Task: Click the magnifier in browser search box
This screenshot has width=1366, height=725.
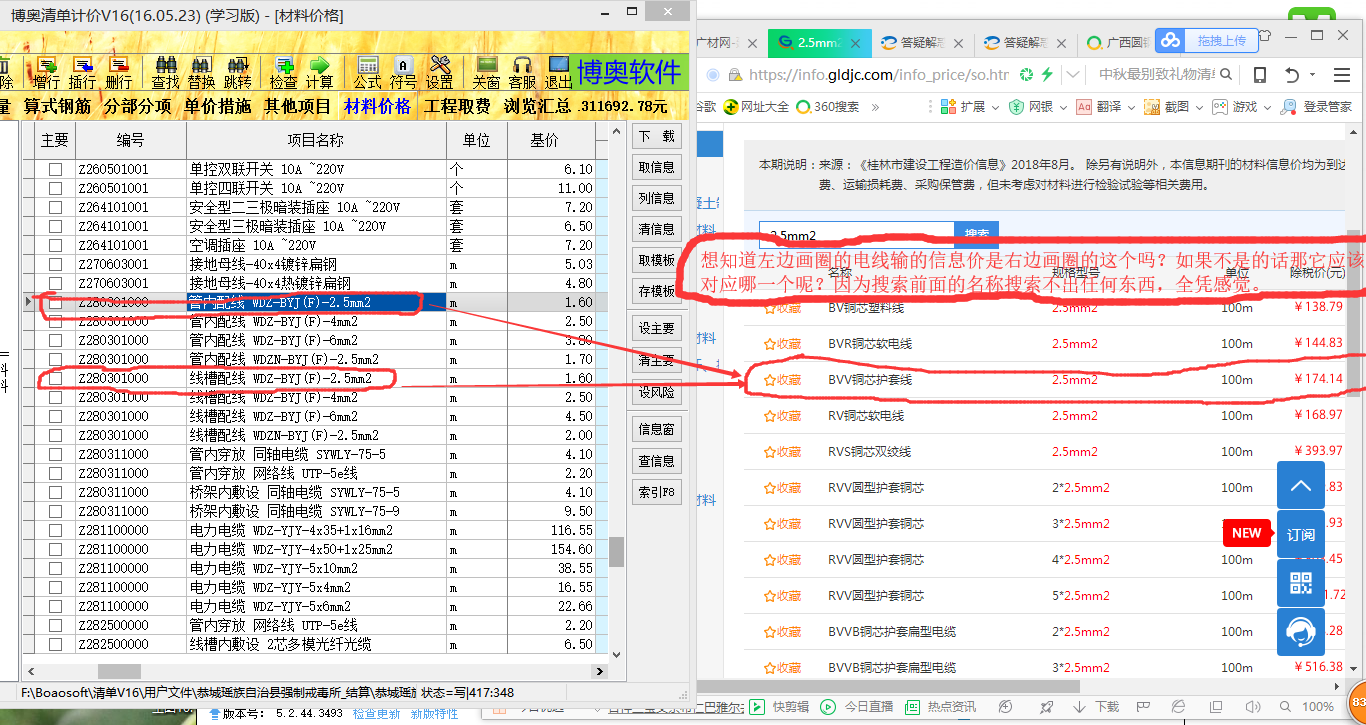Action: pyautogui.click(x=1227, y=75)
